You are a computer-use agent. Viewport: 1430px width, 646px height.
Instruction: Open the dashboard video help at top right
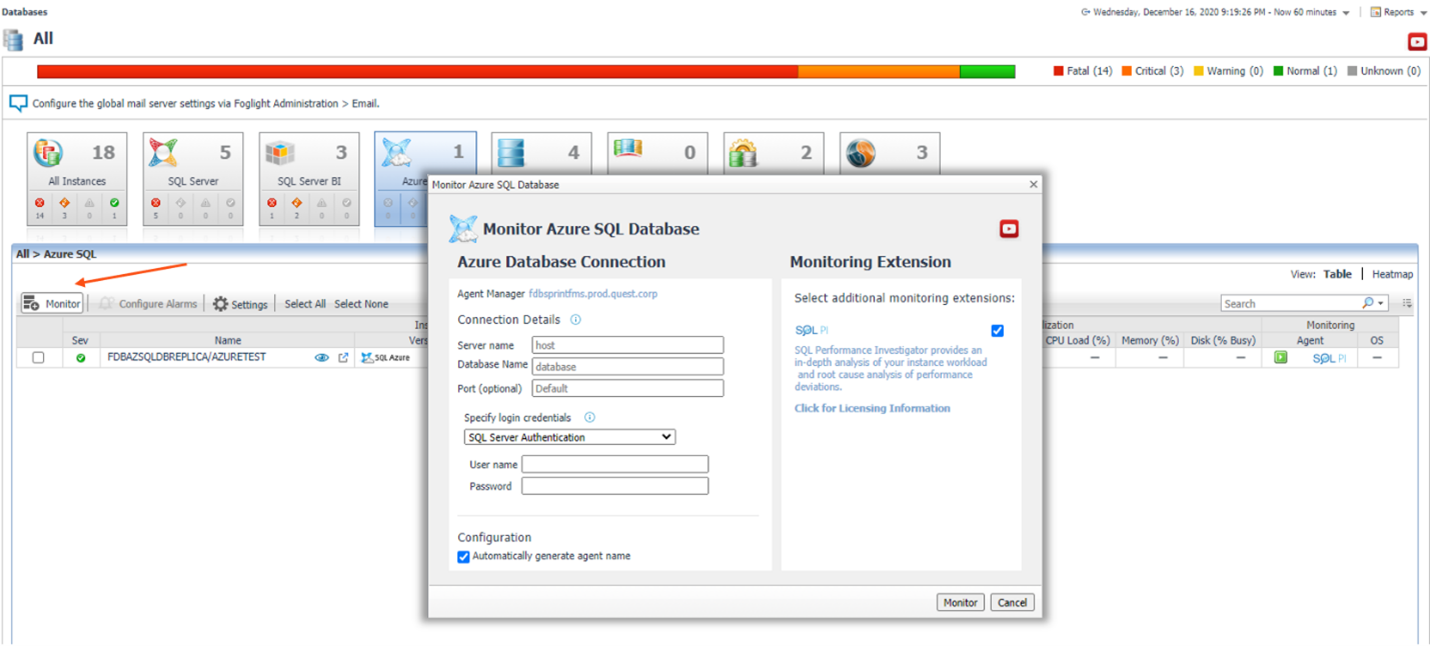coord(1417,41)
